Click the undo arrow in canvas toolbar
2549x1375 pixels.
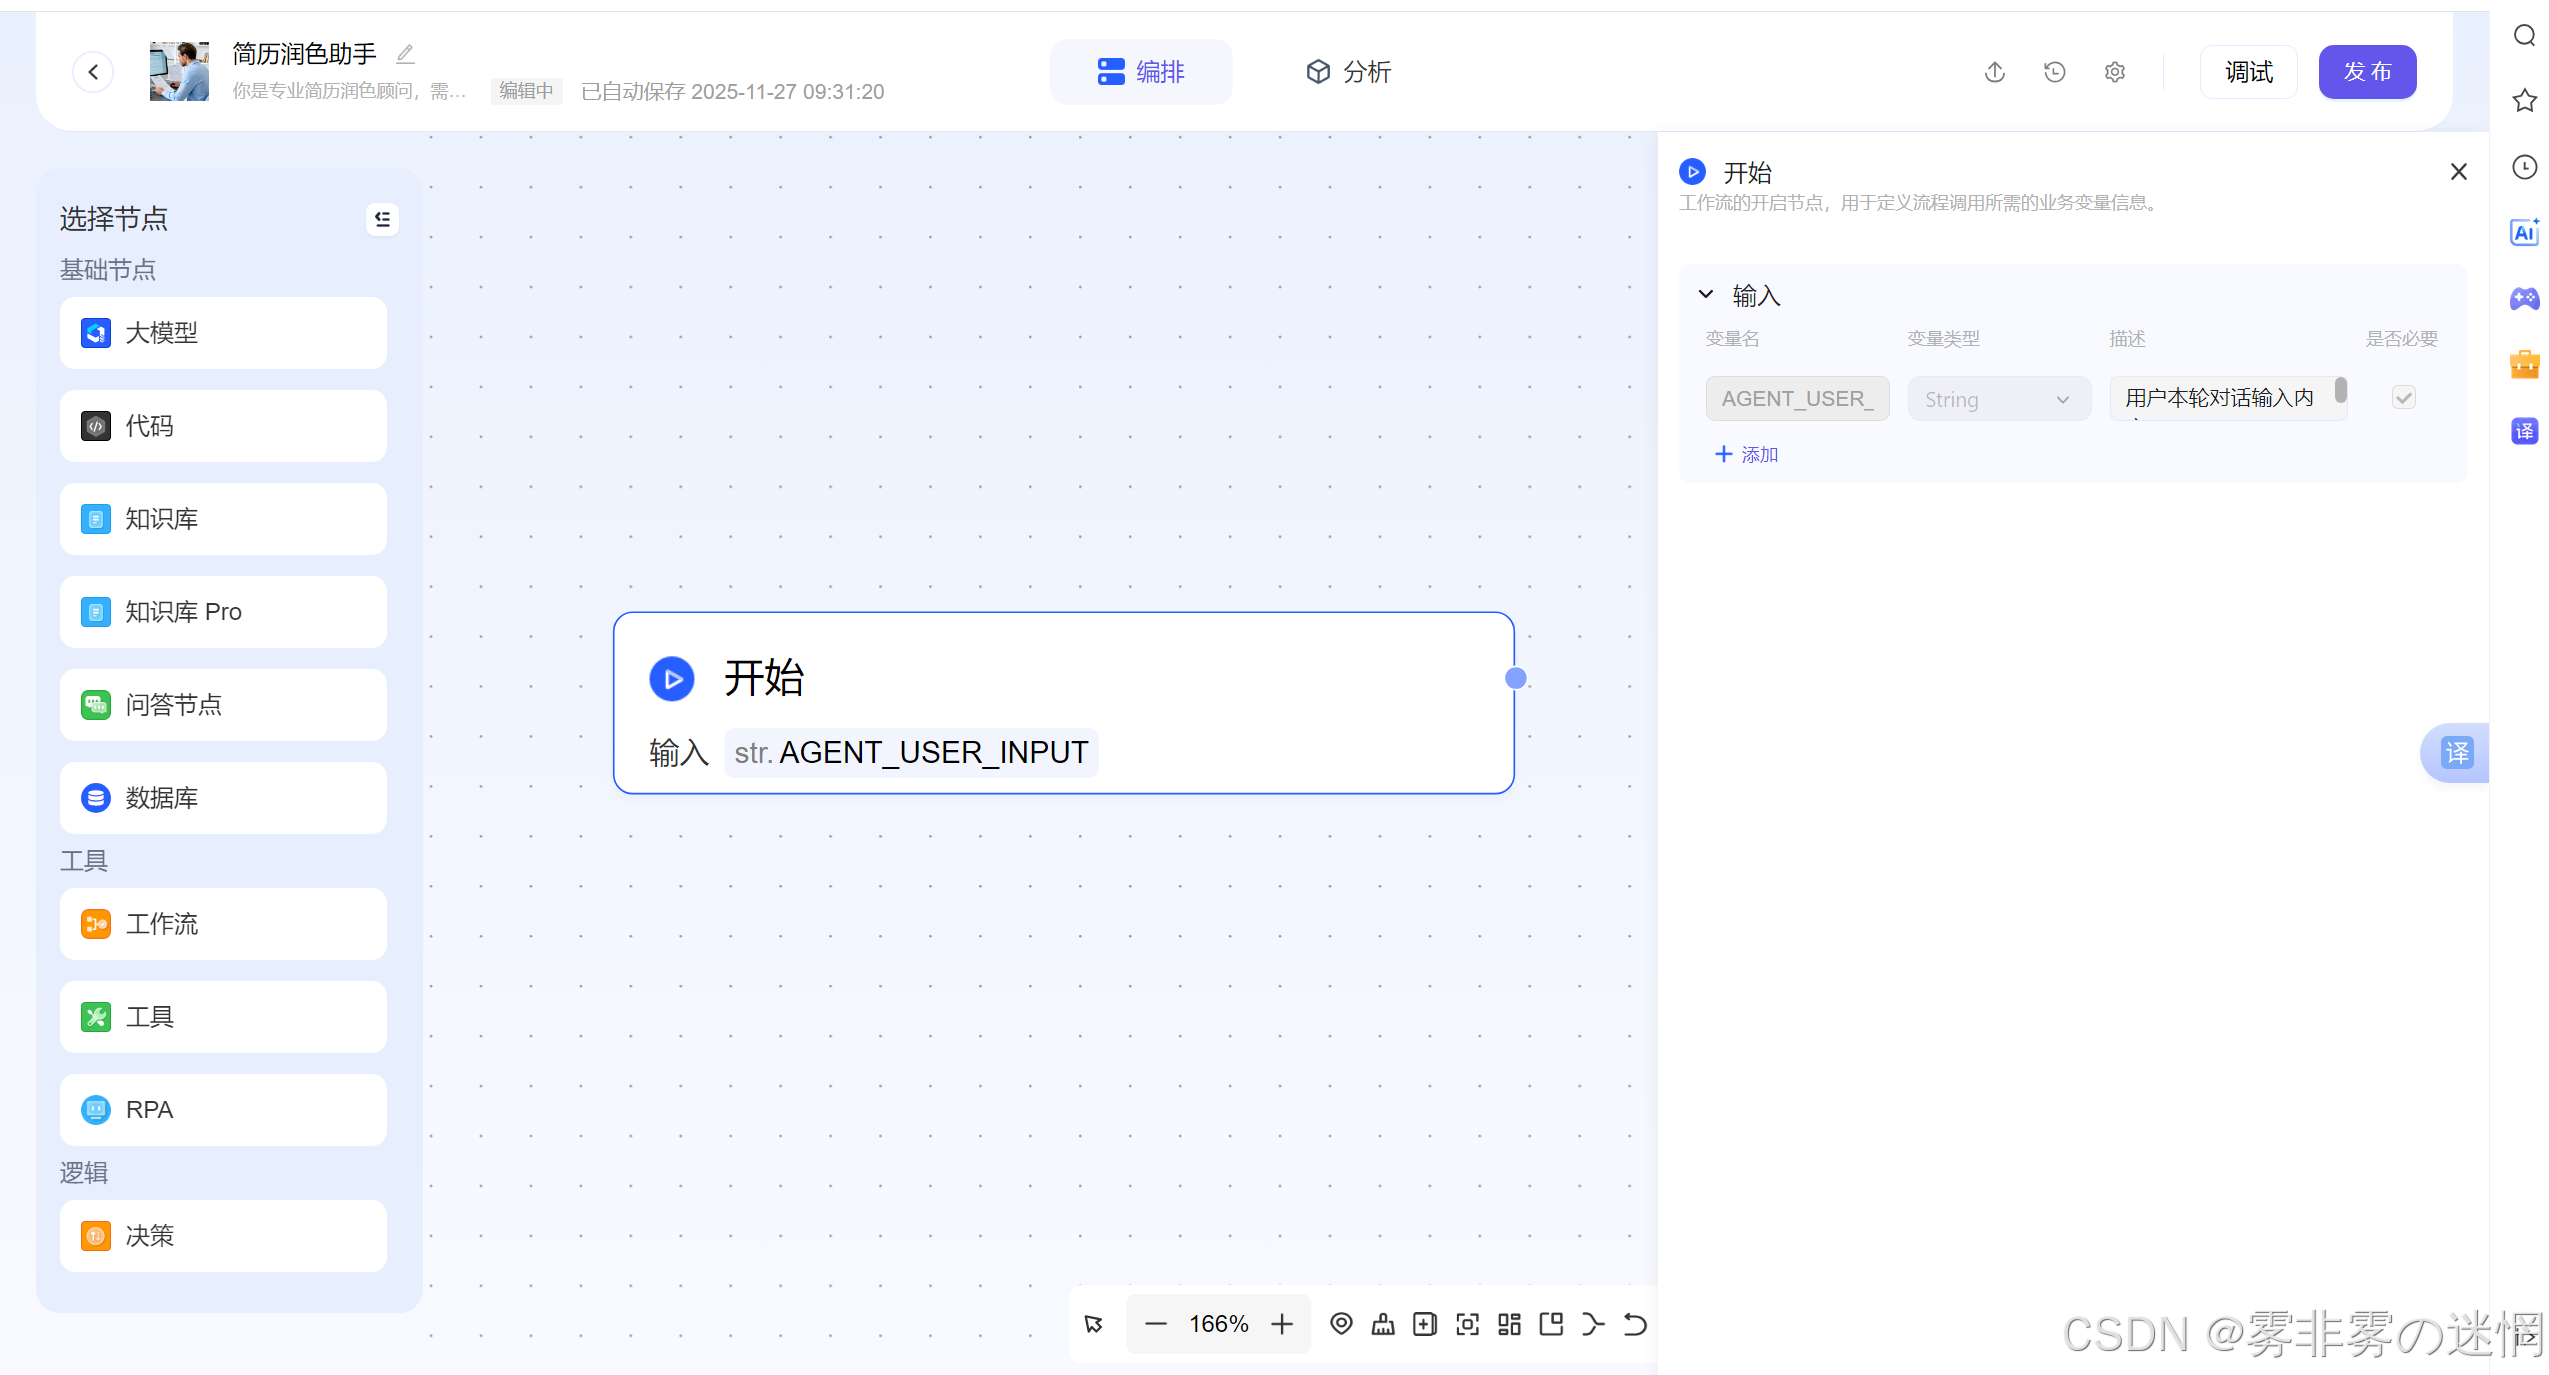pyautogui.click(x=1635, y=1324)
